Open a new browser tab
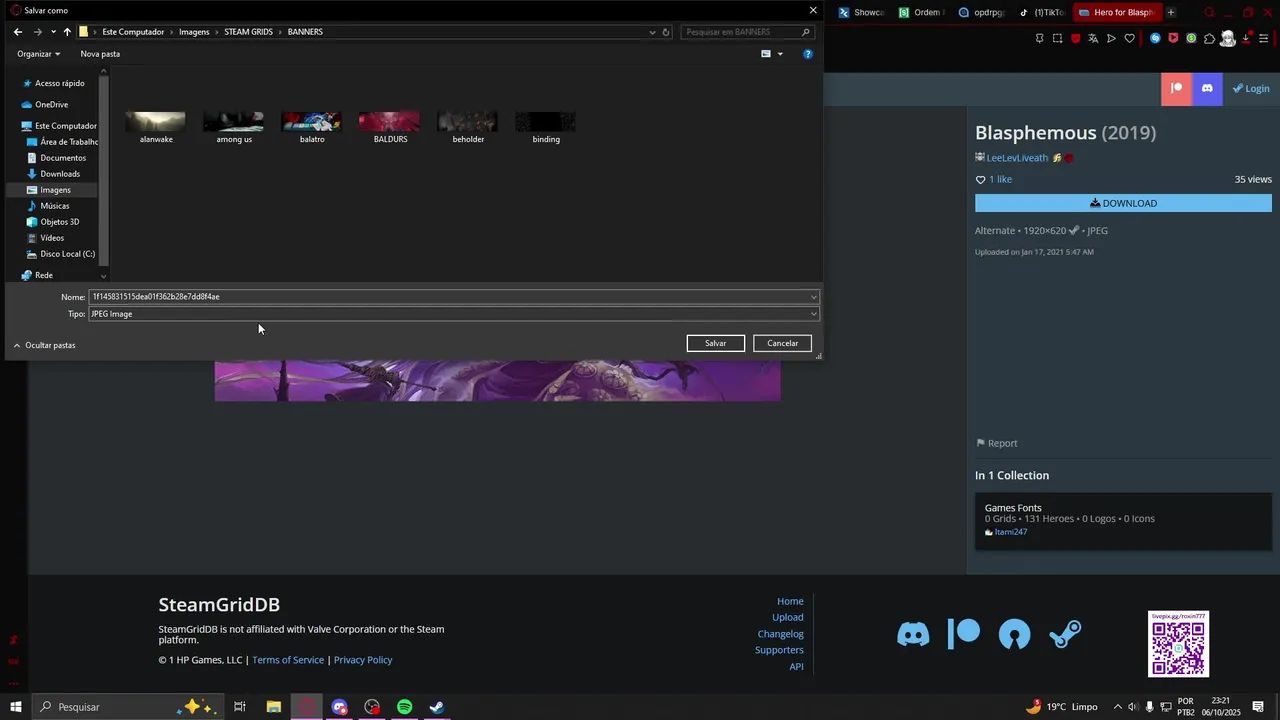Screen dimensions: 1280x720 [1171, 12]
